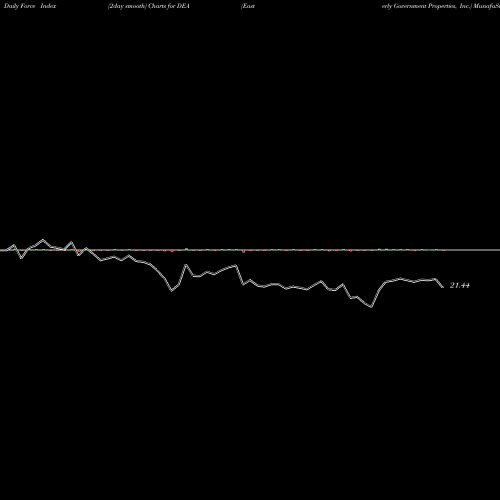
Task: Click the 'Government Properties, Inc.' header text
Action: coord(433,6)
